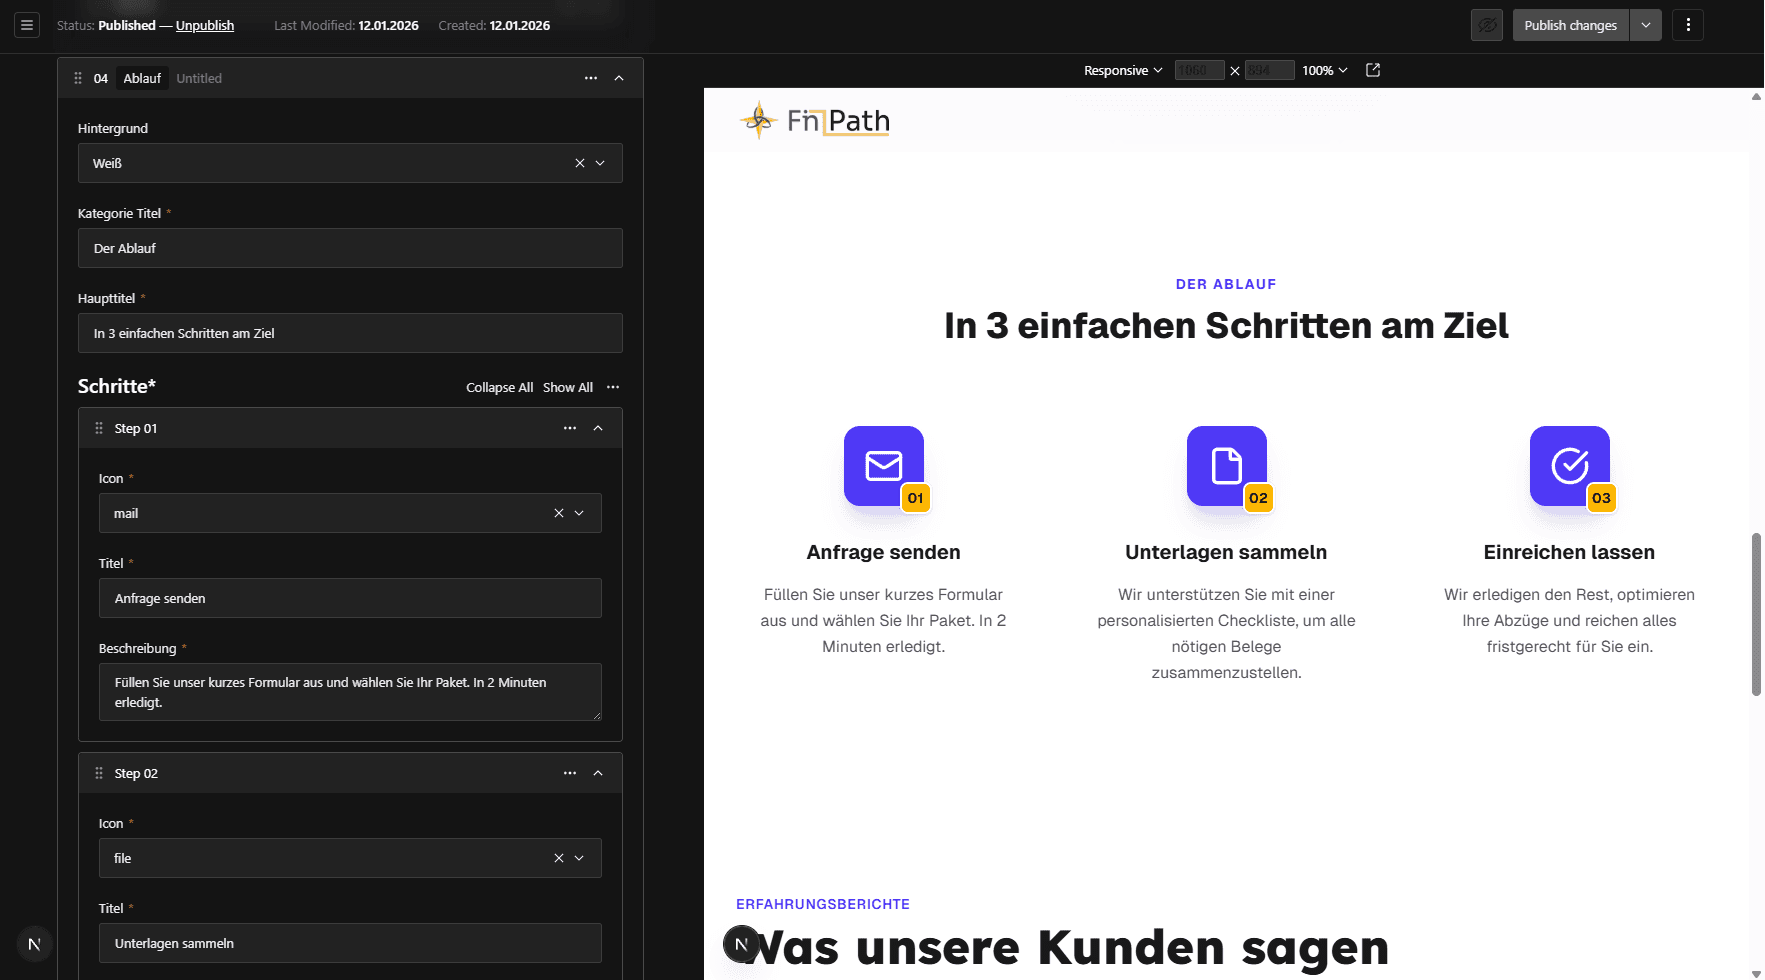Open the three-dot menu next to Schritte
The width and height of the screenshot is (1765, 980).
(613, 387)
